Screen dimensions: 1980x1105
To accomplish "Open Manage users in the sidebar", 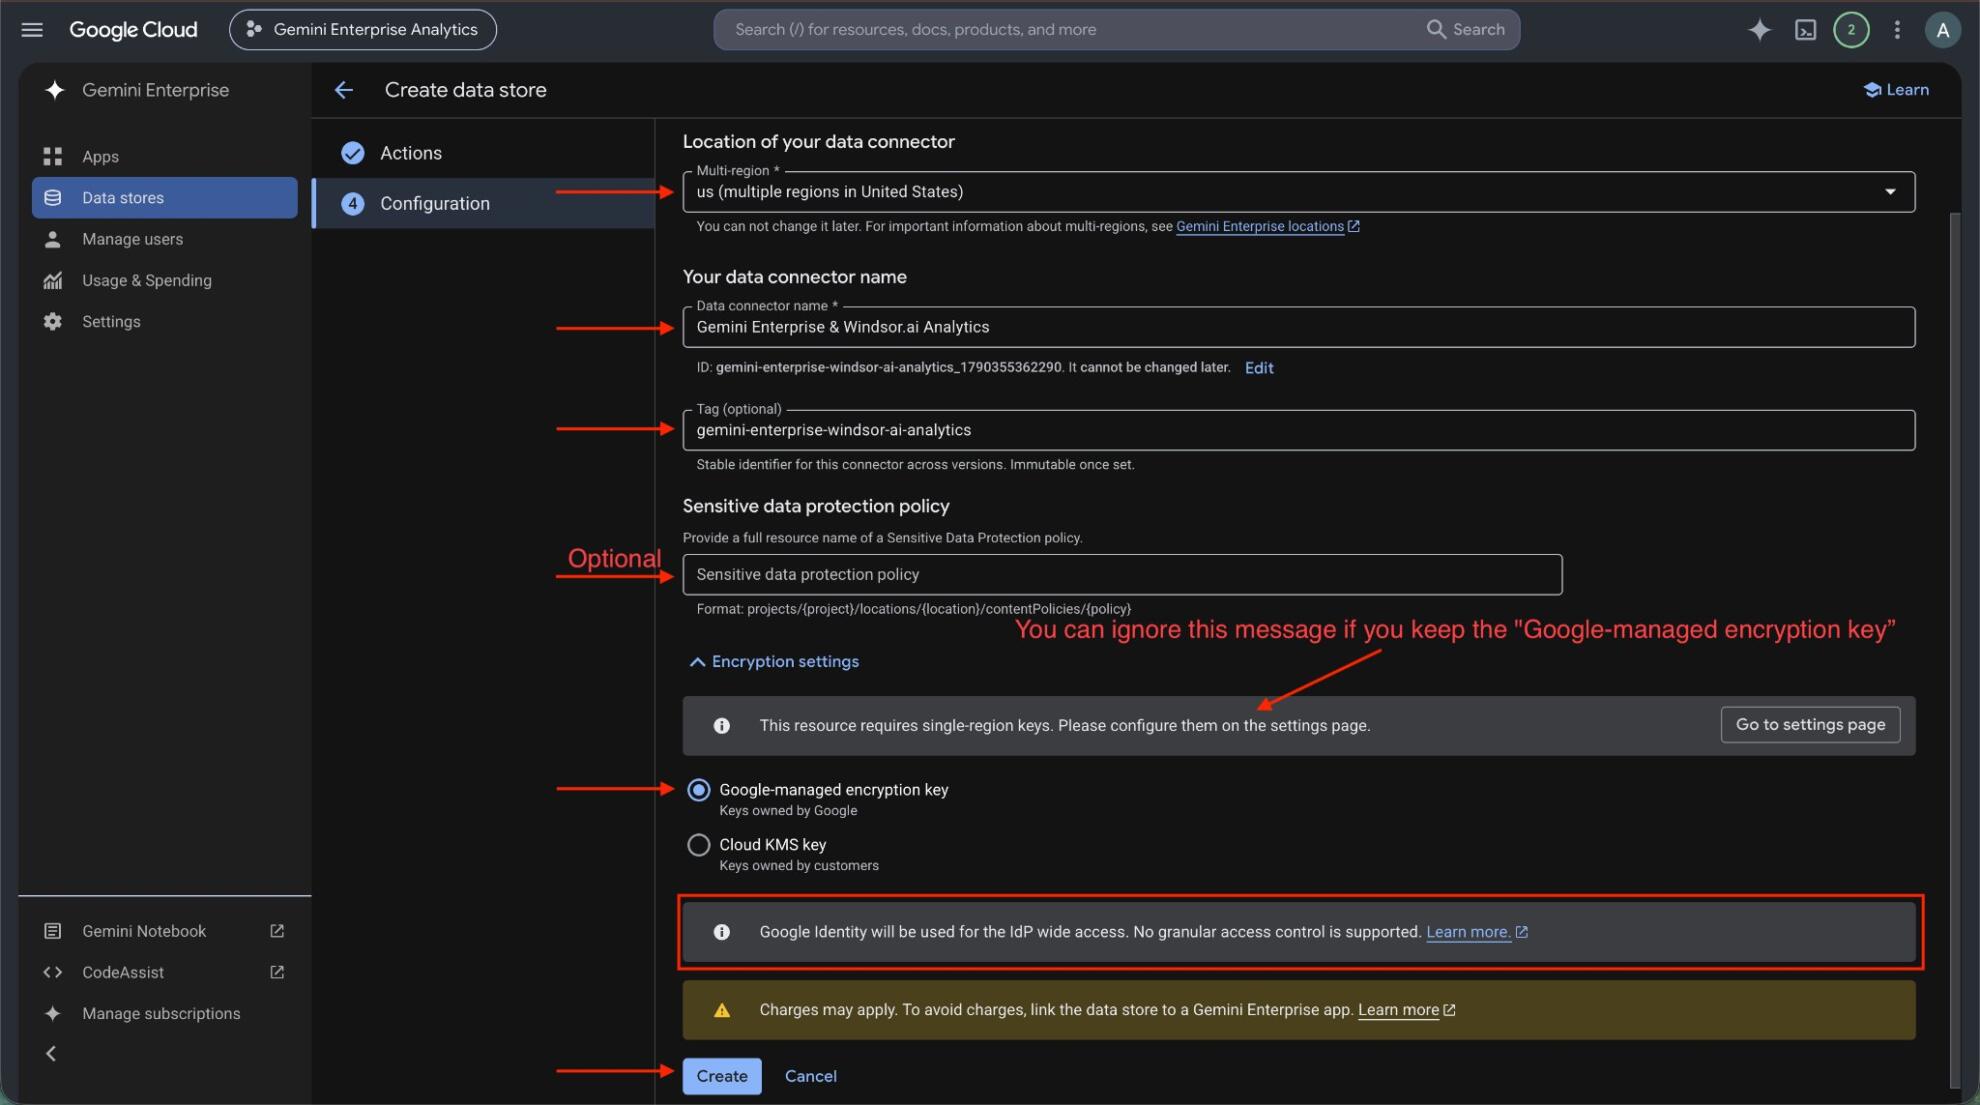I will 165,239.
